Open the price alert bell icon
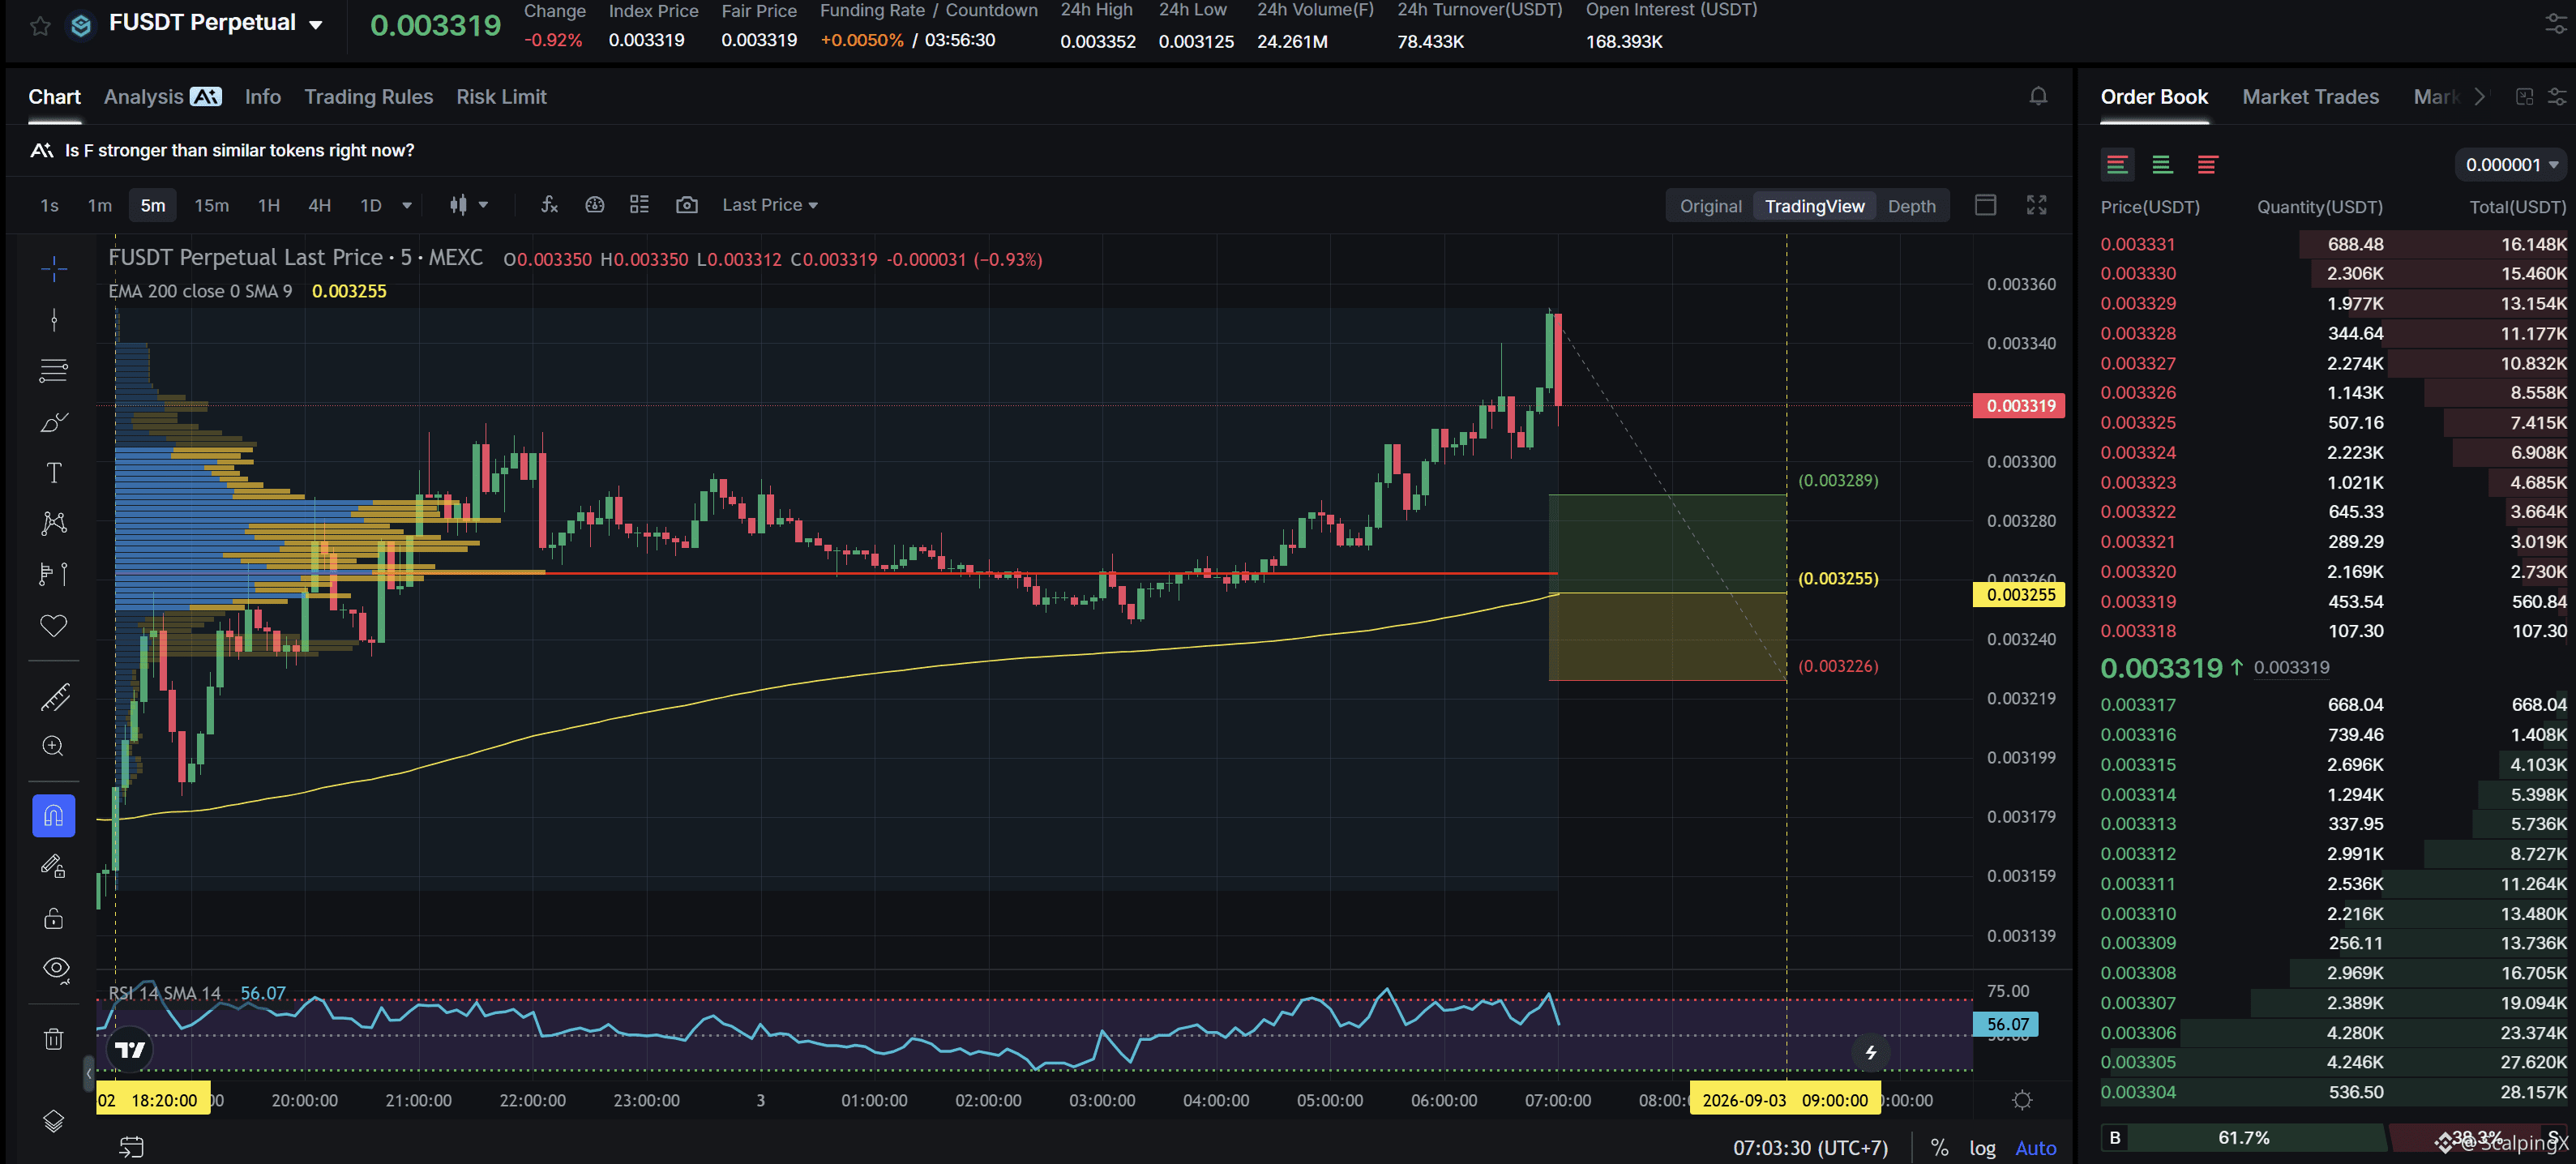 coord(2038,96)
